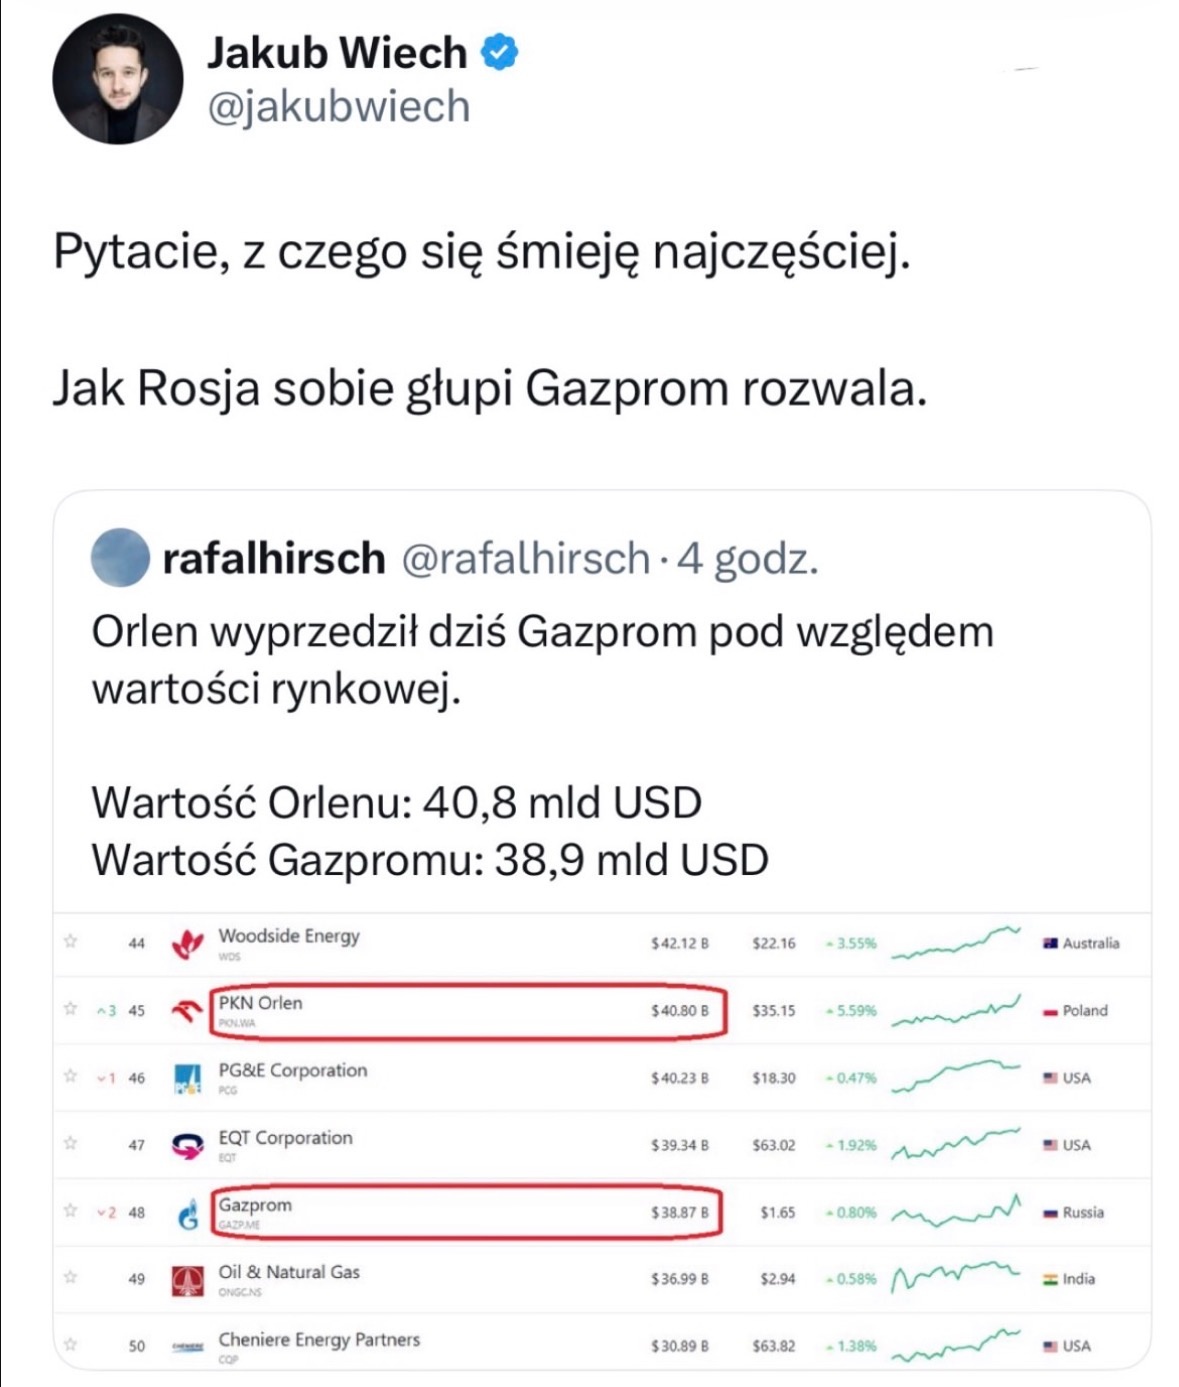Toggle favorite star for Woodside Energy
1179x1387 pixels.
click(x=70, y=941)
